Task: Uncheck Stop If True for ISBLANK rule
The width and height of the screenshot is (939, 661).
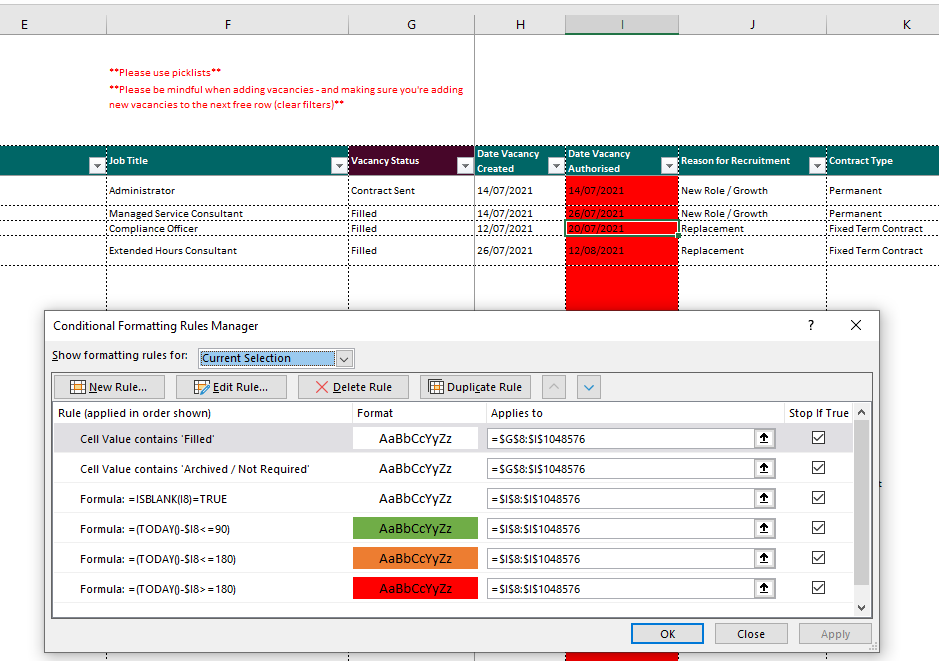Action: (818, 498)
